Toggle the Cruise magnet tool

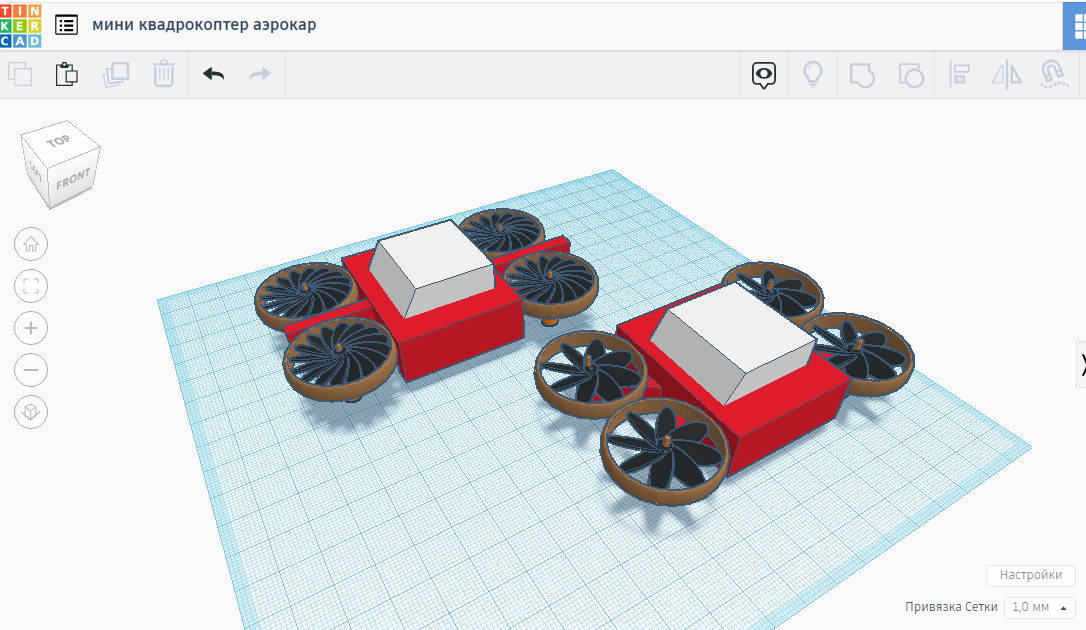1053,74
